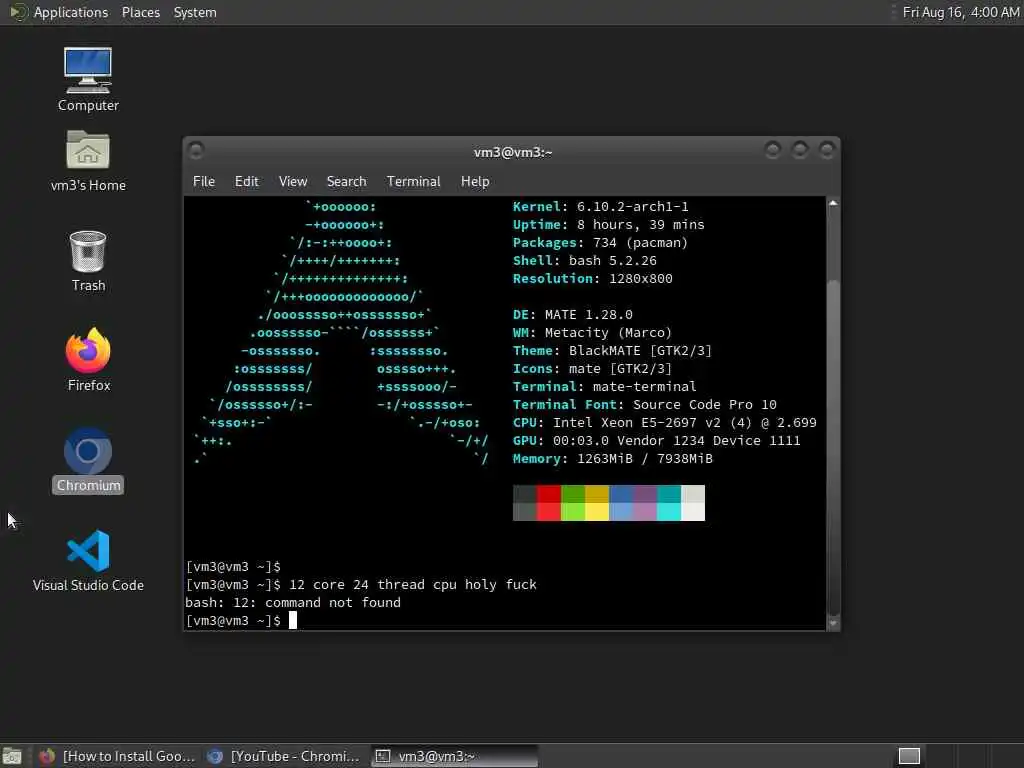Click the active terminal prompt cursor line
This screenshot has height=768, width=1024.
[242, 620]
